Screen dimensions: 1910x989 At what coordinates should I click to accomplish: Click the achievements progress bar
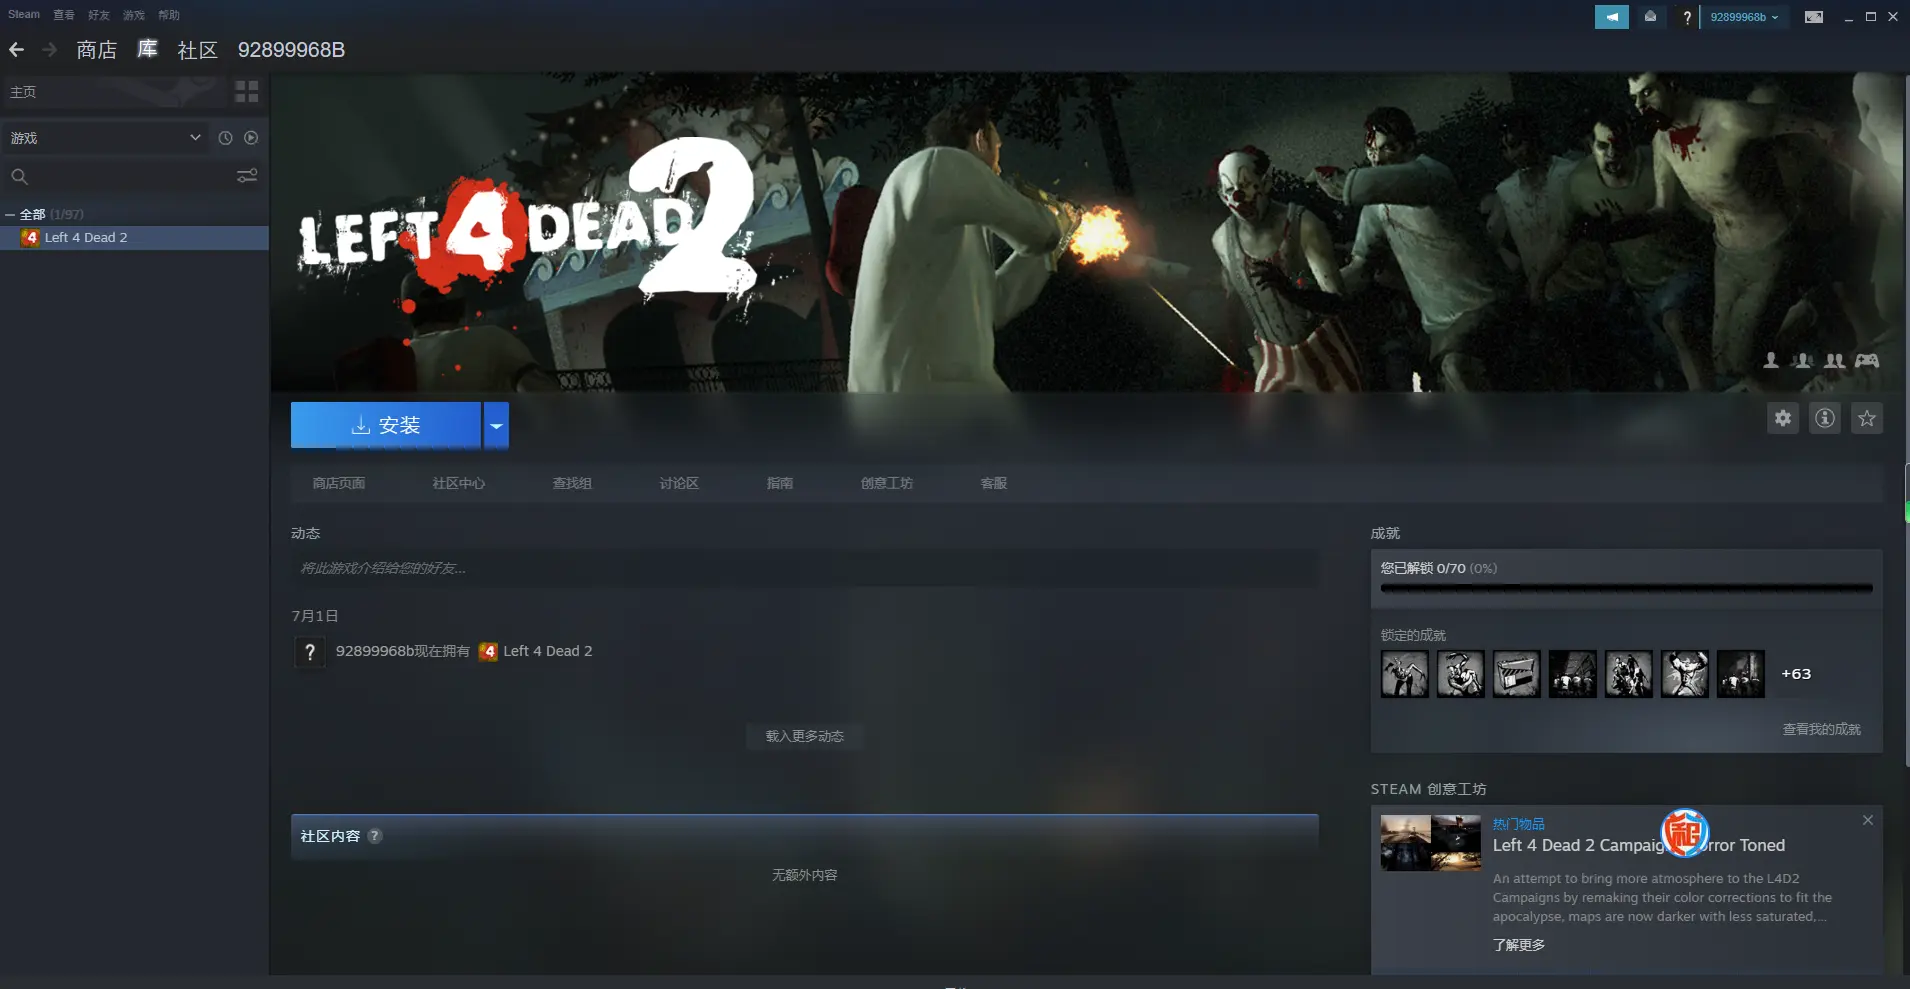1626,588
